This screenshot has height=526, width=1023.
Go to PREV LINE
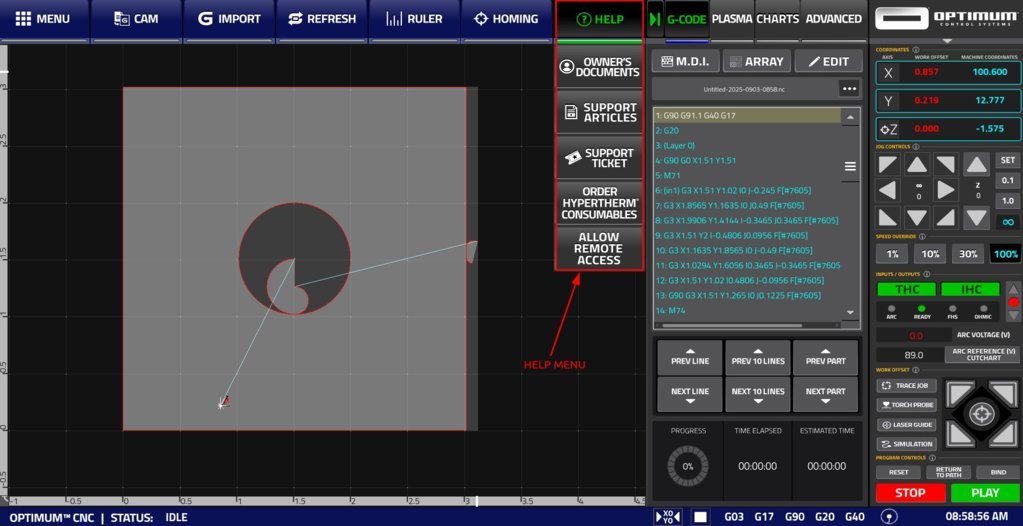click(690, 357)
